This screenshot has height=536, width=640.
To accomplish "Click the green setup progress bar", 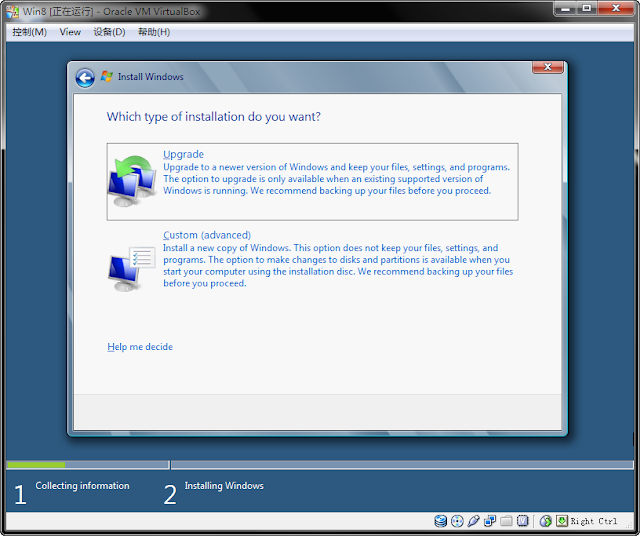I will click(x=36, y=465).
